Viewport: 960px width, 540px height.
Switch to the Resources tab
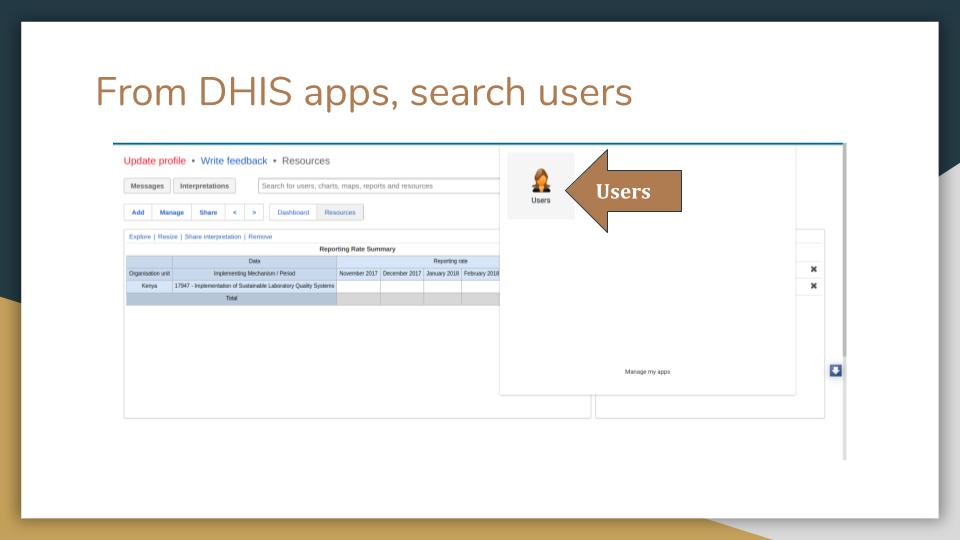(340, 212)
